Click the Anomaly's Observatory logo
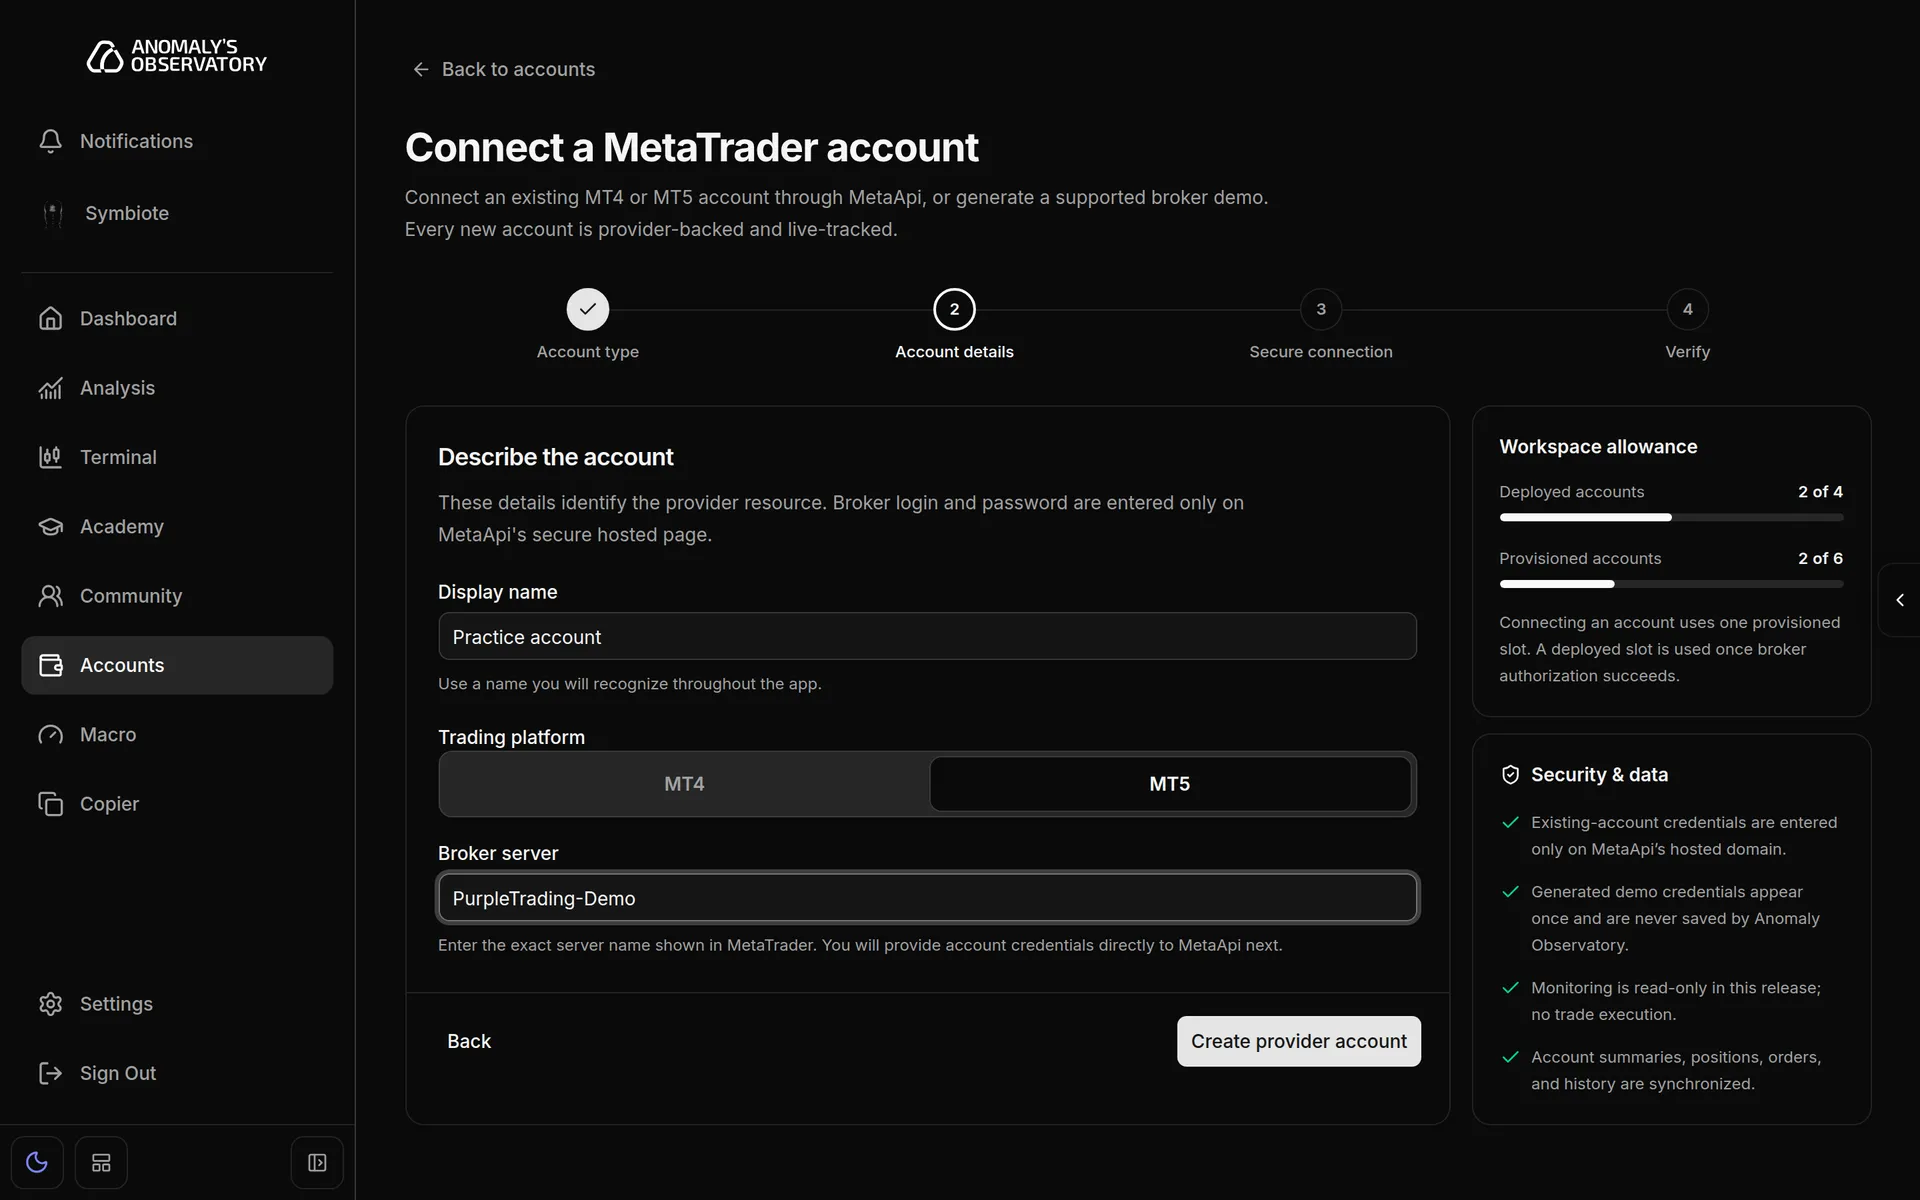 tap(177, 56)
